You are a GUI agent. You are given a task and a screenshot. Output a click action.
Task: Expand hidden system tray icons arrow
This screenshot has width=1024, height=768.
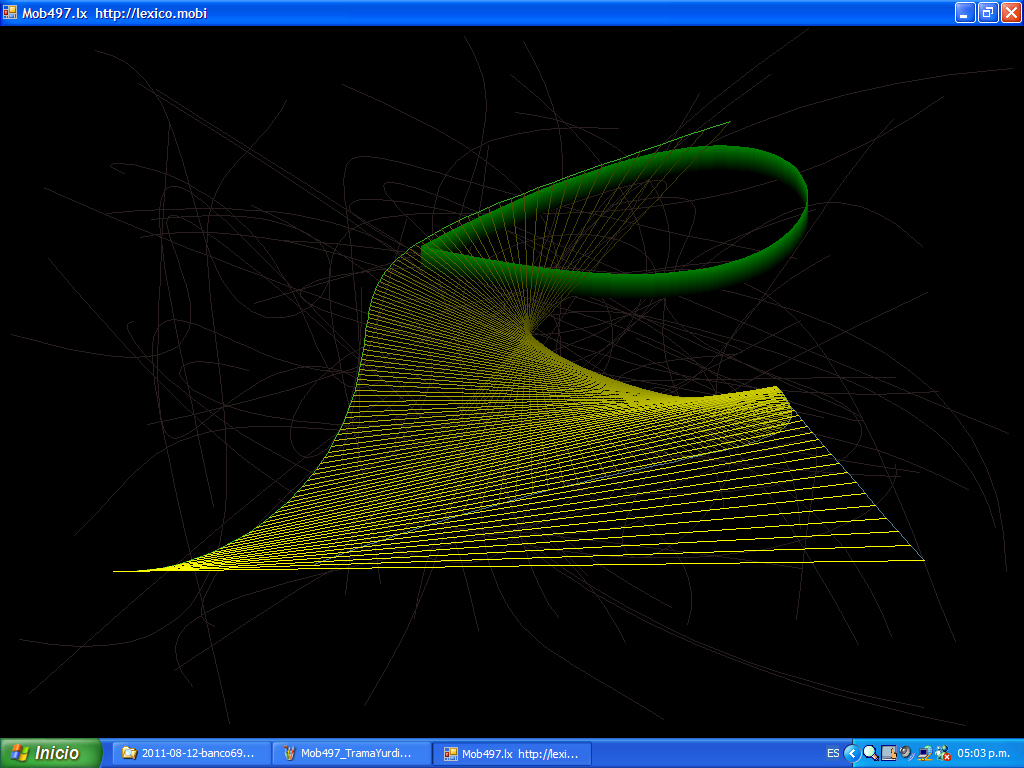pyautogui.click(x=851, y=753)
